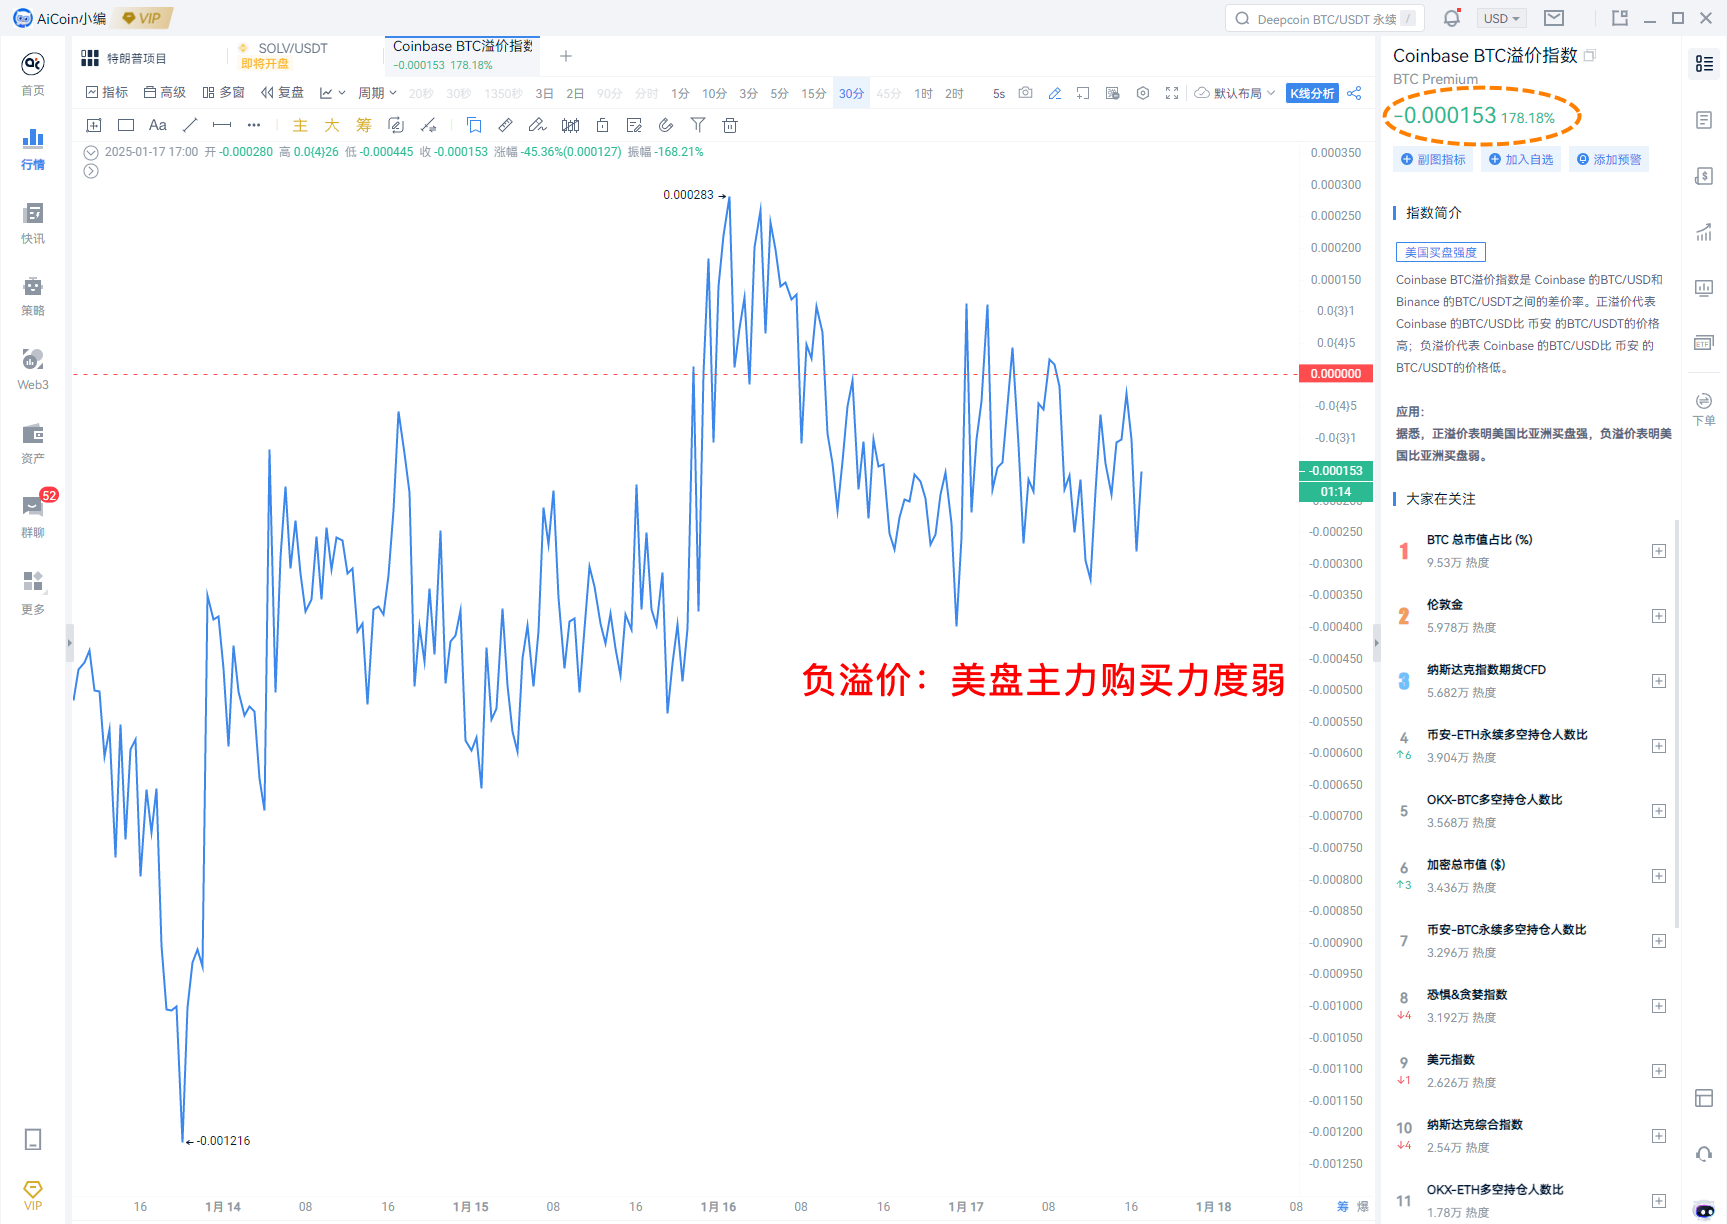The image size is (1727, 1224).
Task: Open the 特朗普项目 grid tab
Action: (x=125, y=58)
